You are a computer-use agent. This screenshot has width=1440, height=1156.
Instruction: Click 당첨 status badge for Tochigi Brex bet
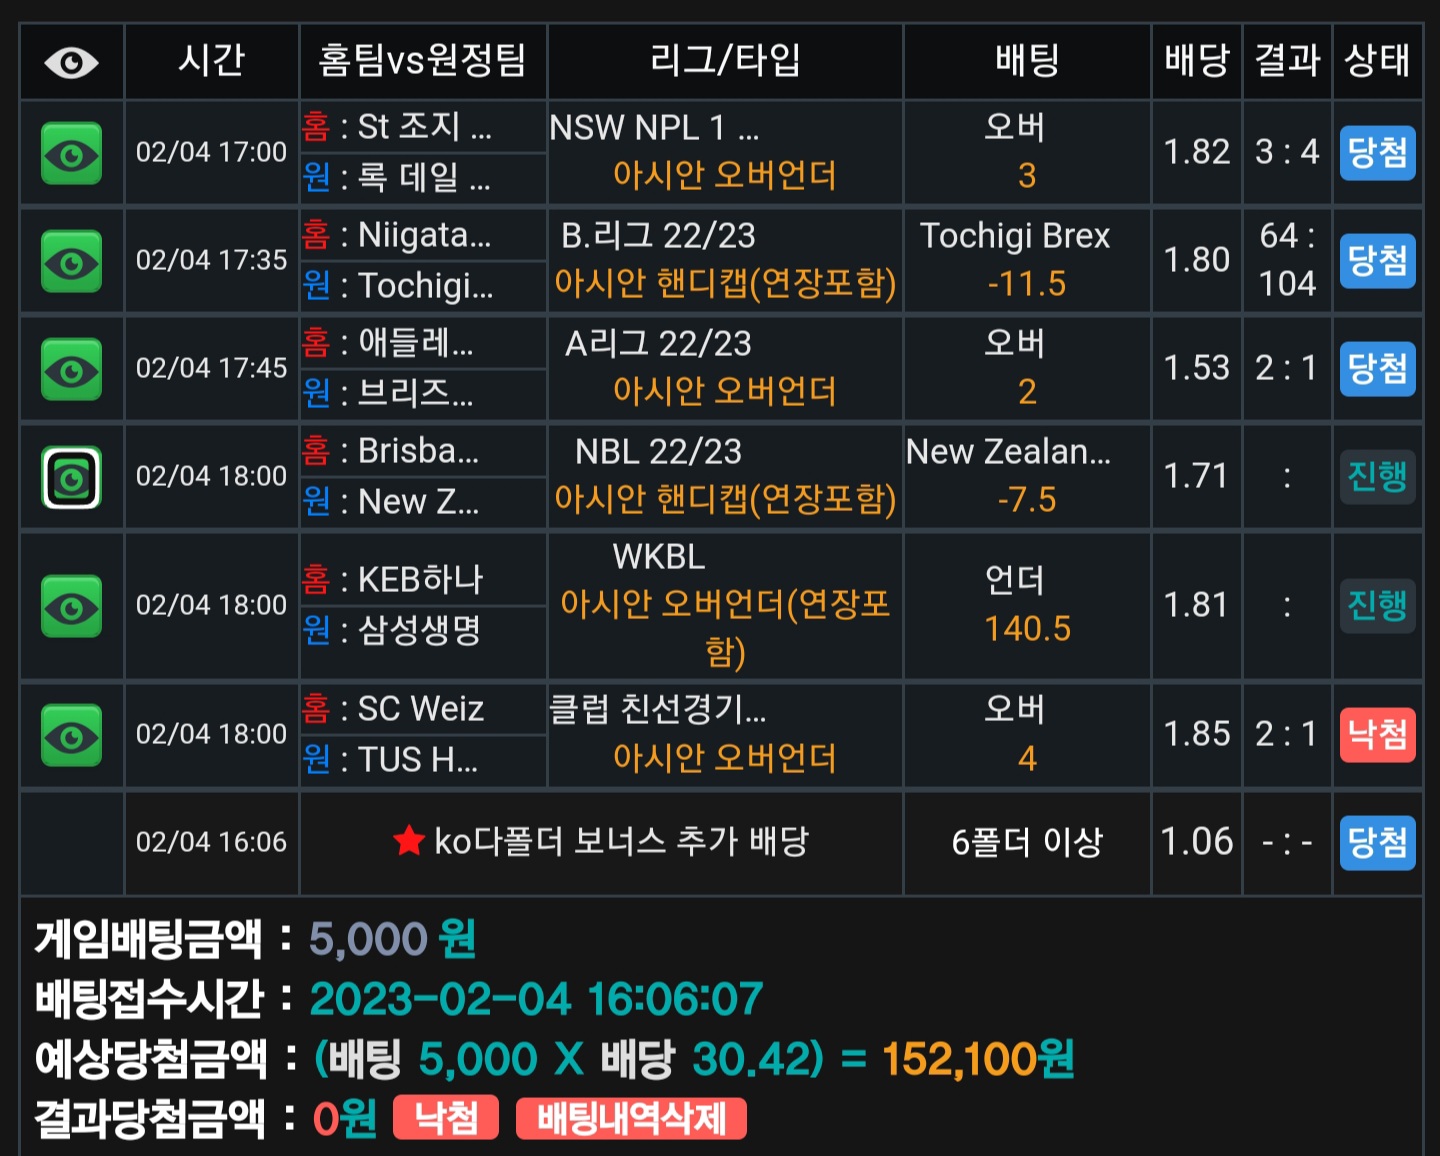coord(1377,261)
